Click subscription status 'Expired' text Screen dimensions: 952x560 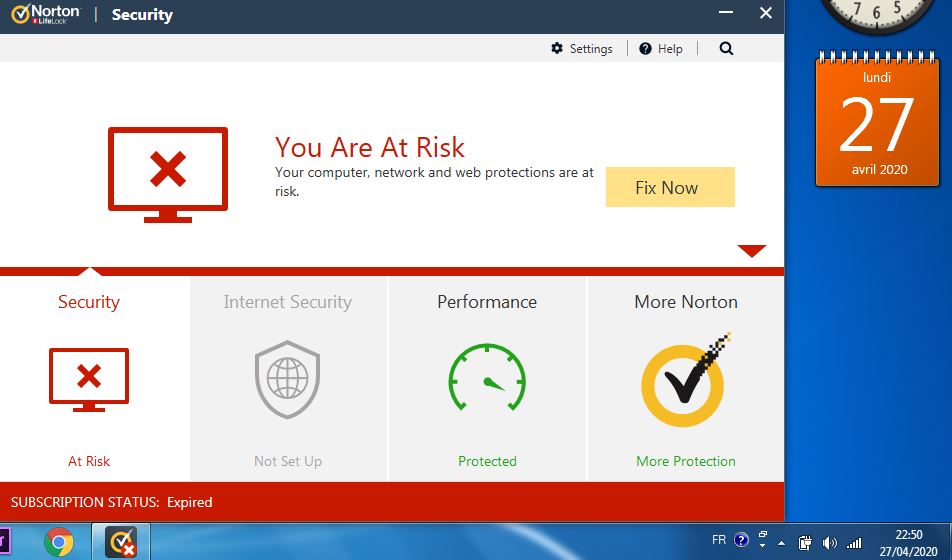click(189, 502)
